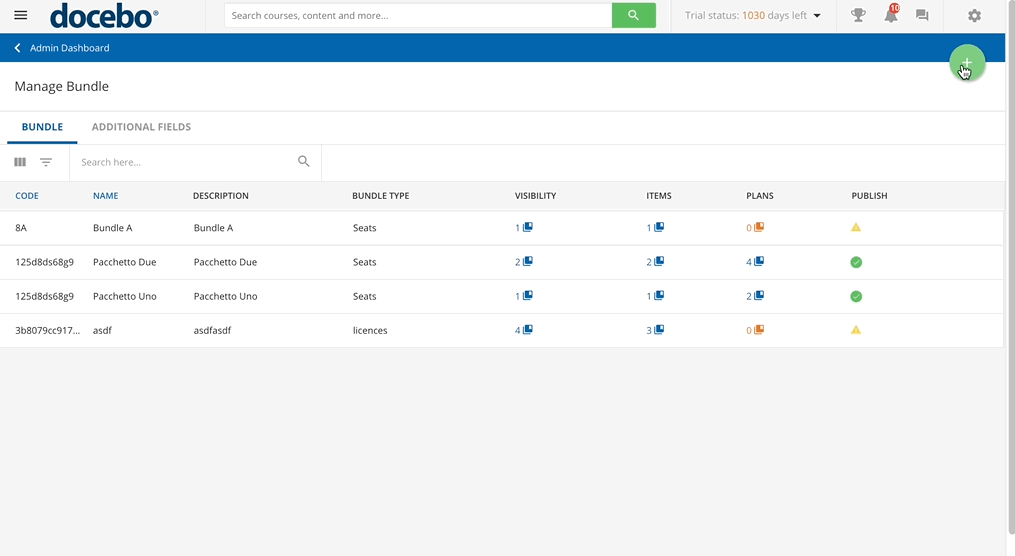The height and width of the screenshot is (556, 1015).
Task: Expand the trial status dropdown arrow
Action: click(x=817, y=16)
